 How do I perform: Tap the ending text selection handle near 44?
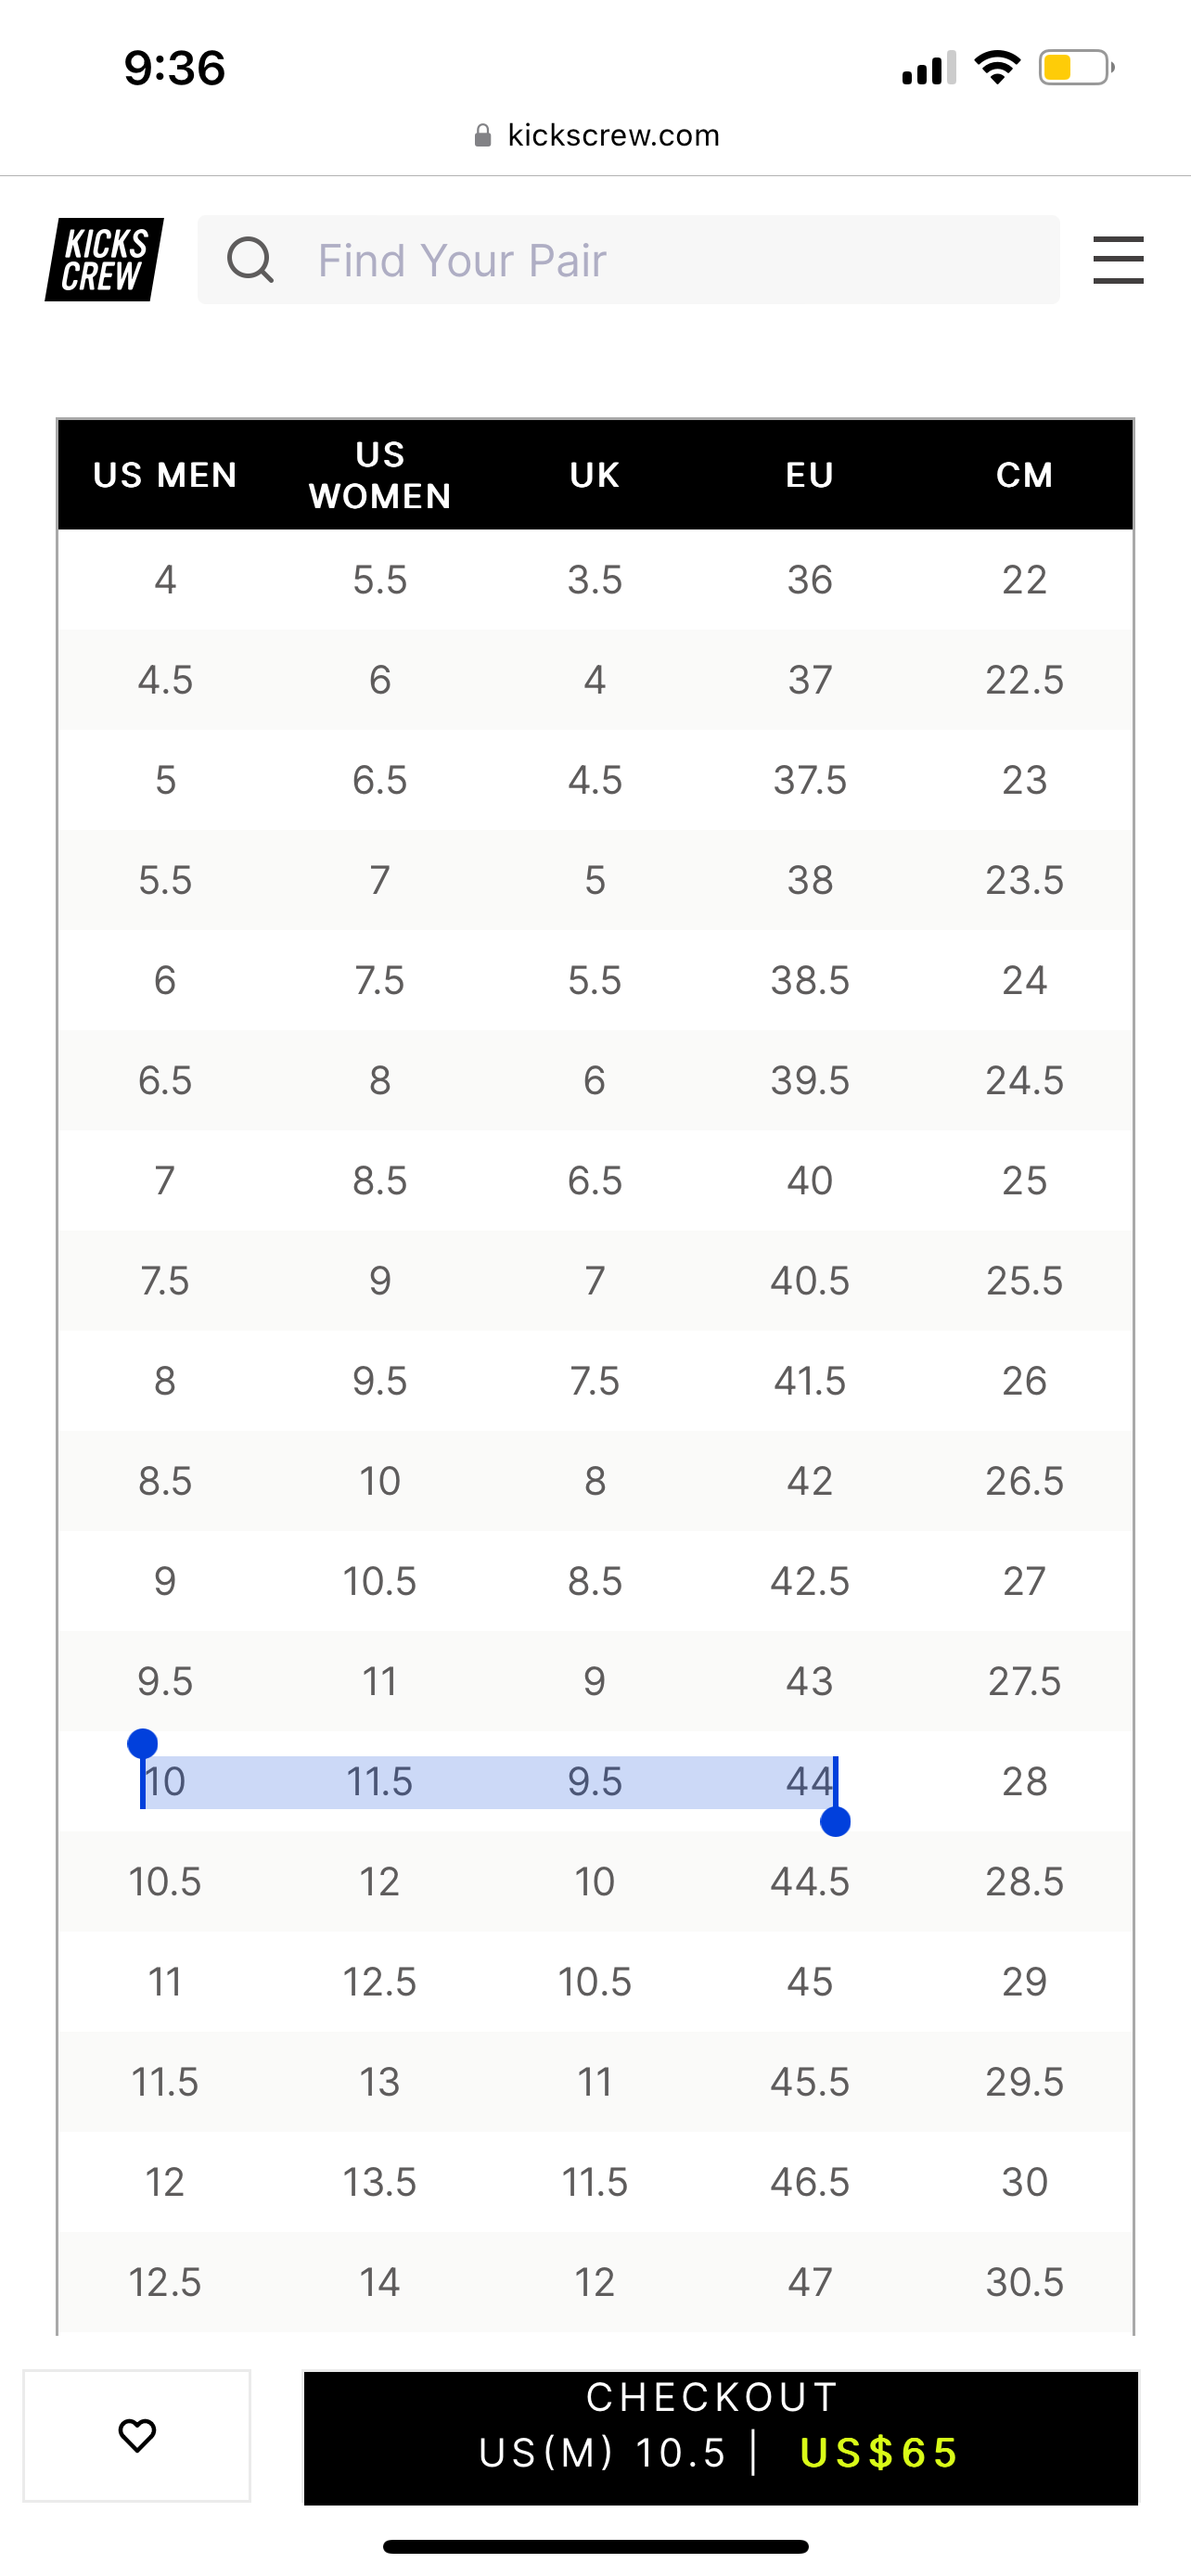(x=835, y=1821)
